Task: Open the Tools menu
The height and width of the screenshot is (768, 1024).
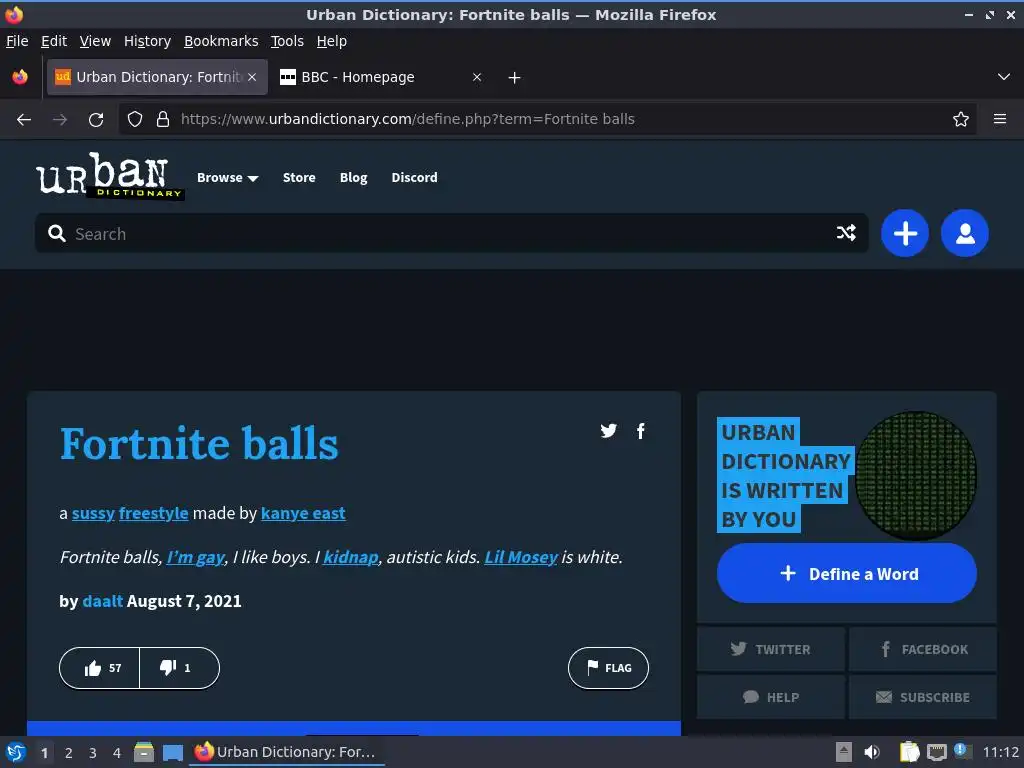Action: click(x=287, y=41)
